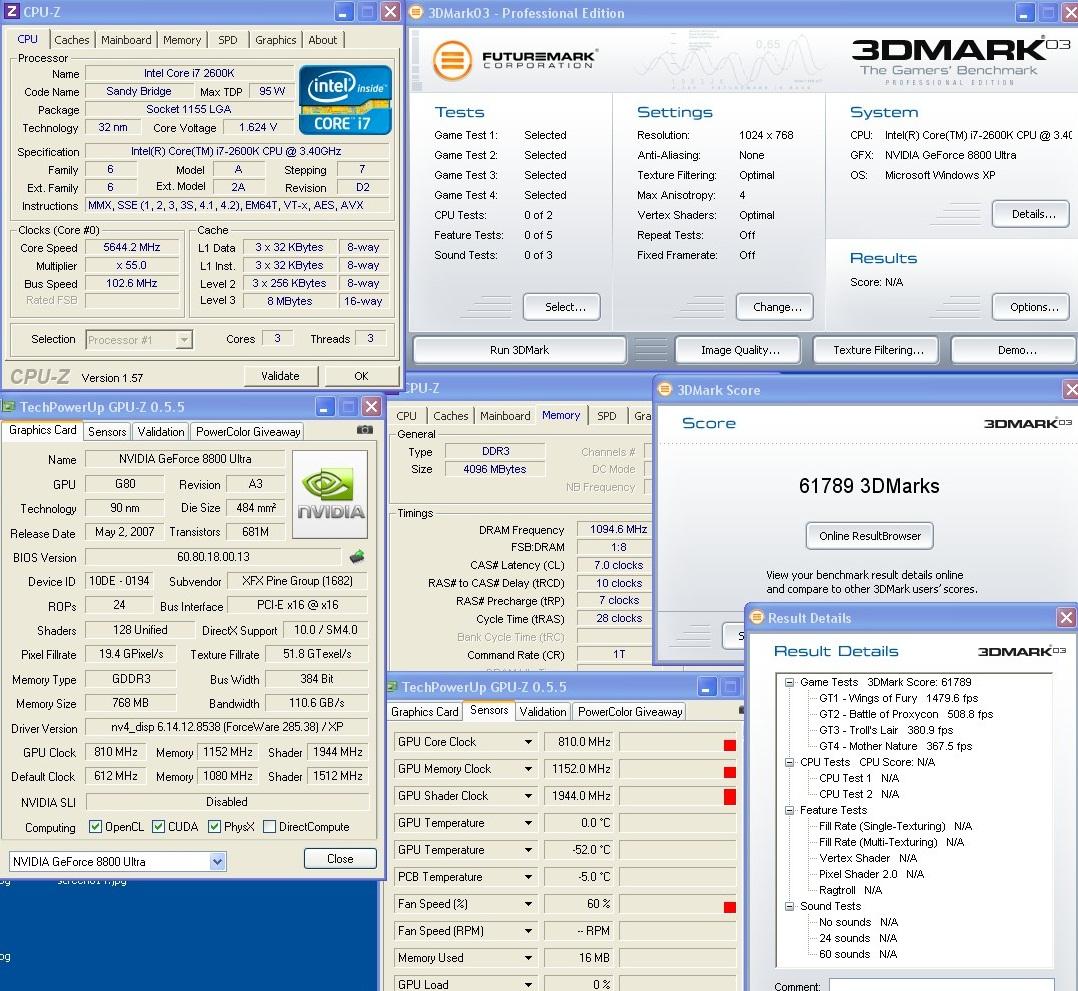The height and width of the screenshot is (991, 1078).
Task: Click the CPU-Z title bar Z icon
Action: [11, 11]
